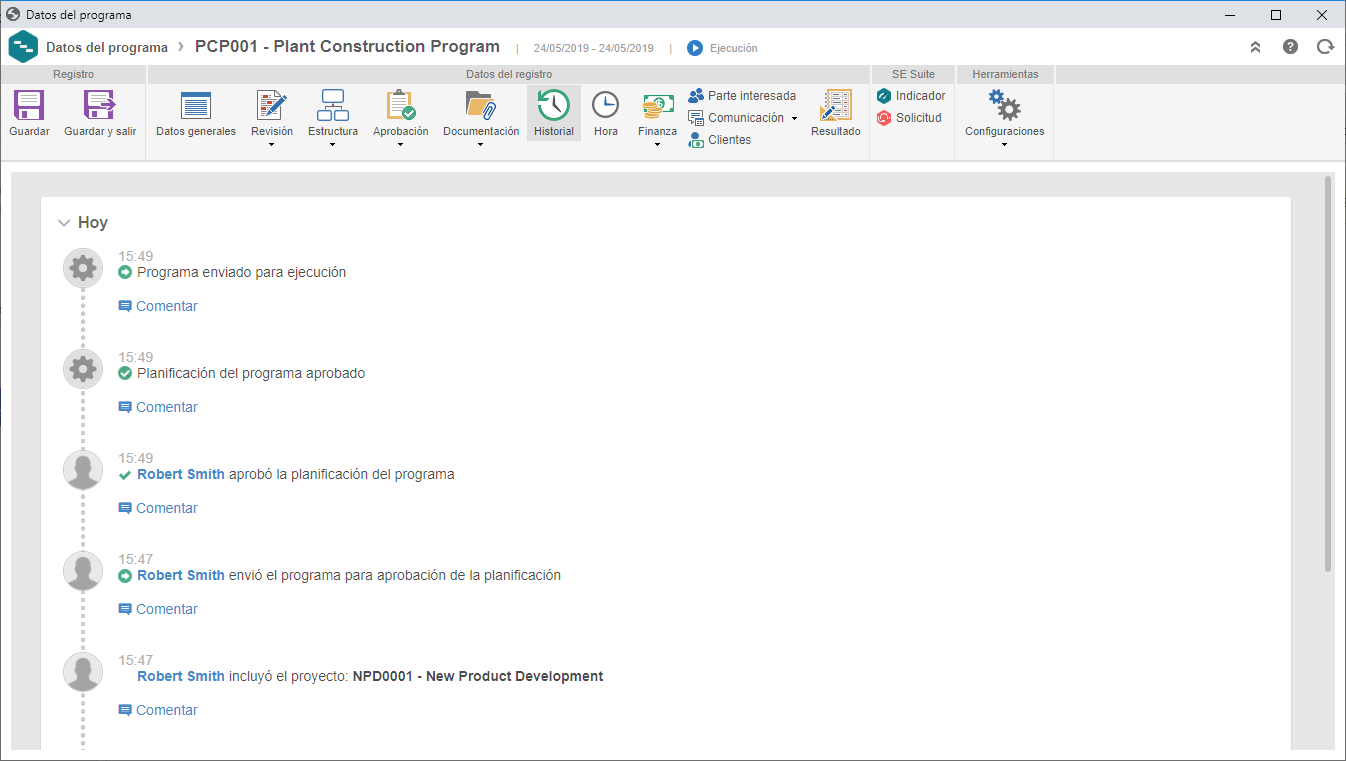Open the Hora clock icon

[606, 105]
